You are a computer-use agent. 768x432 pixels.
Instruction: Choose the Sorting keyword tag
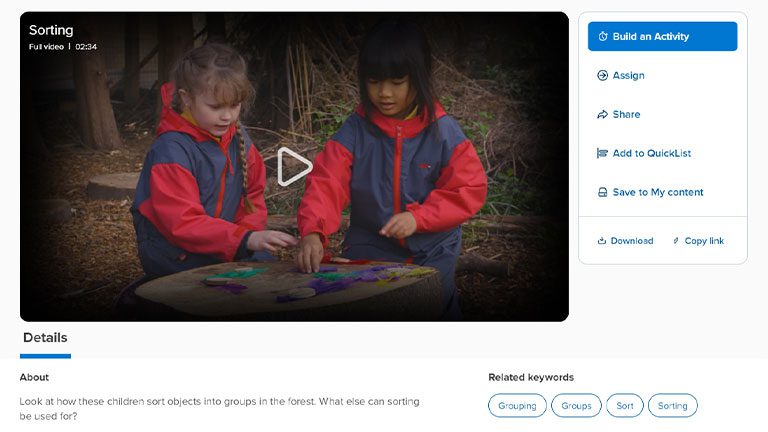click(x=672, y=406)
